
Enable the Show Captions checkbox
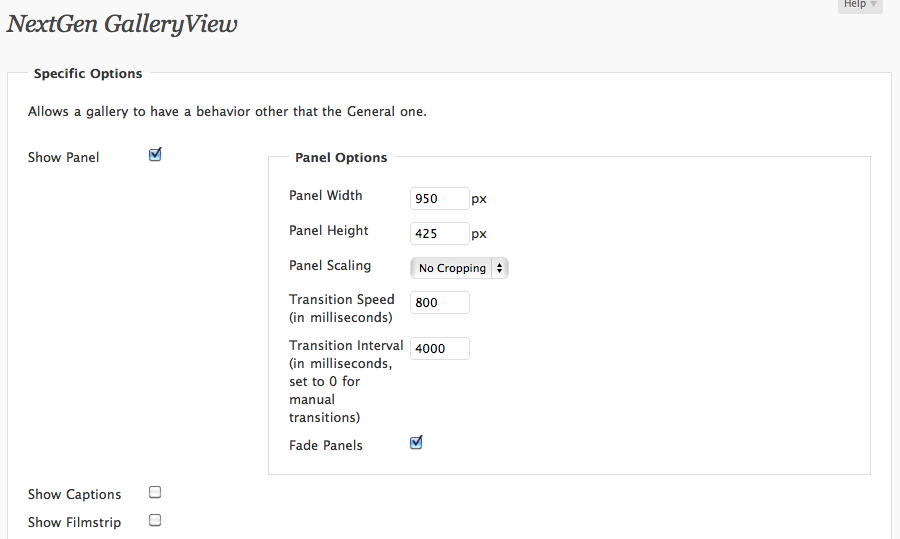(x=155, y=492)
